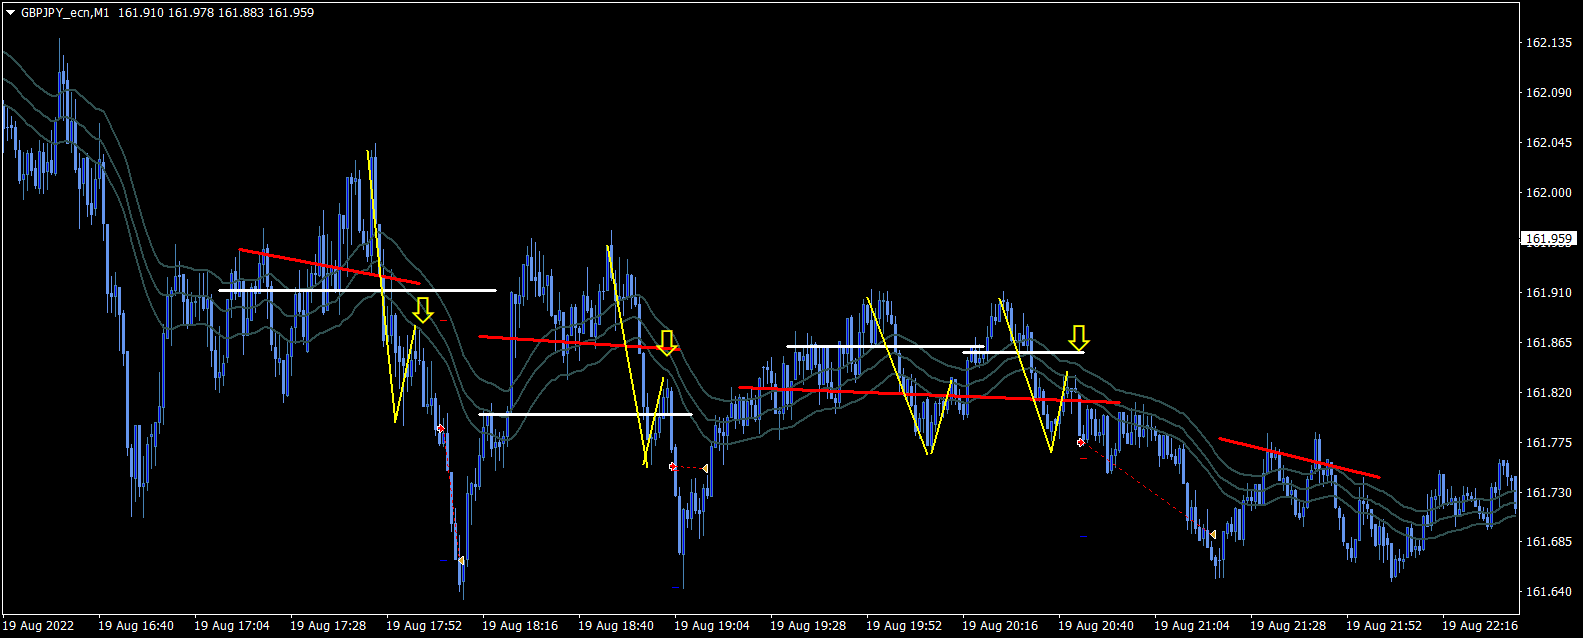Click the 19 Aug 20:40 time label
This screenshot has width=1583, height=638.
tap(1096, 626)
